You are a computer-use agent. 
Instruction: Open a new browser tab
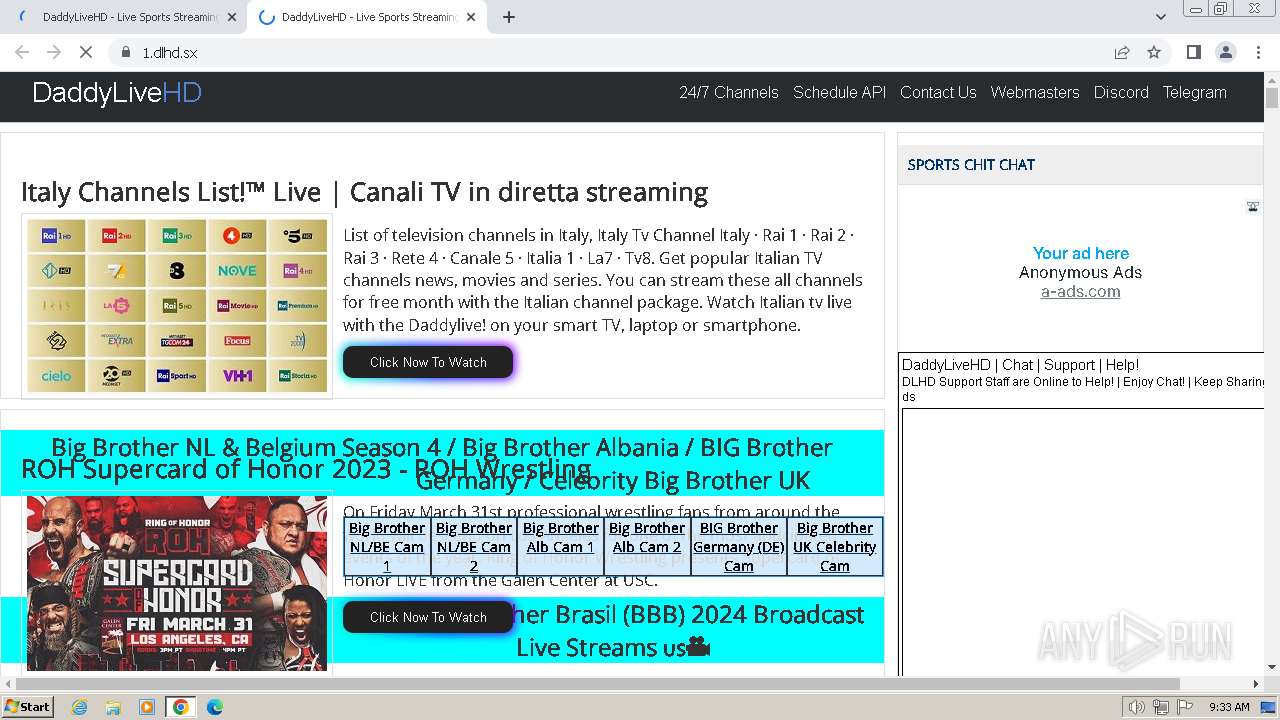coord(509,17)
